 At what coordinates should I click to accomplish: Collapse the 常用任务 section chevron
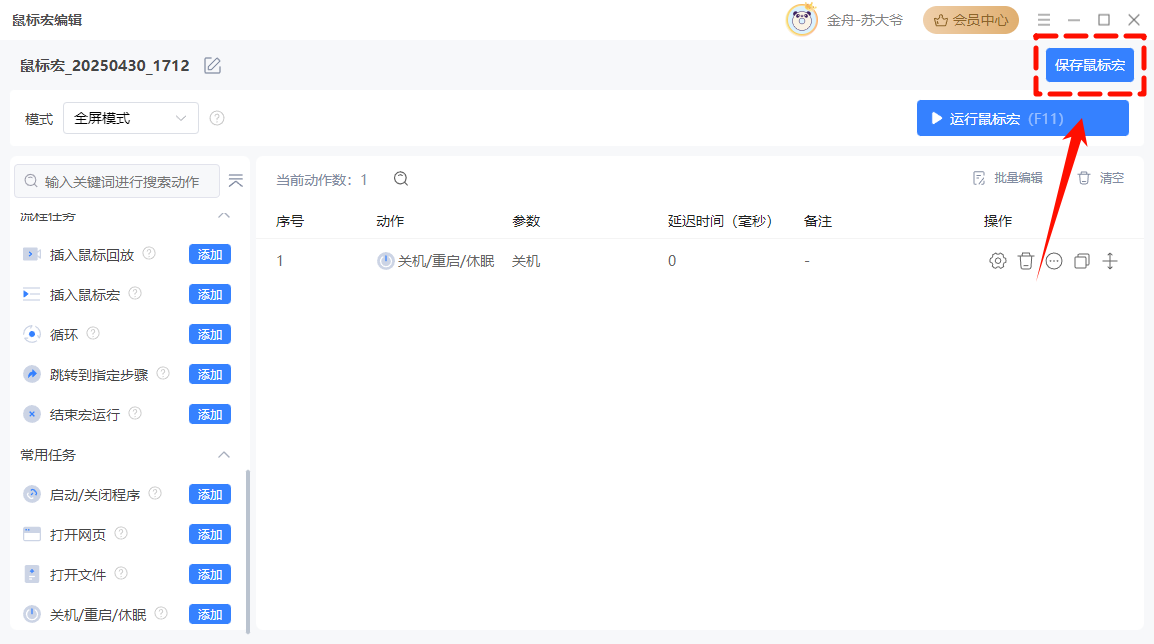pyautogui.click(x=224, y=455)
